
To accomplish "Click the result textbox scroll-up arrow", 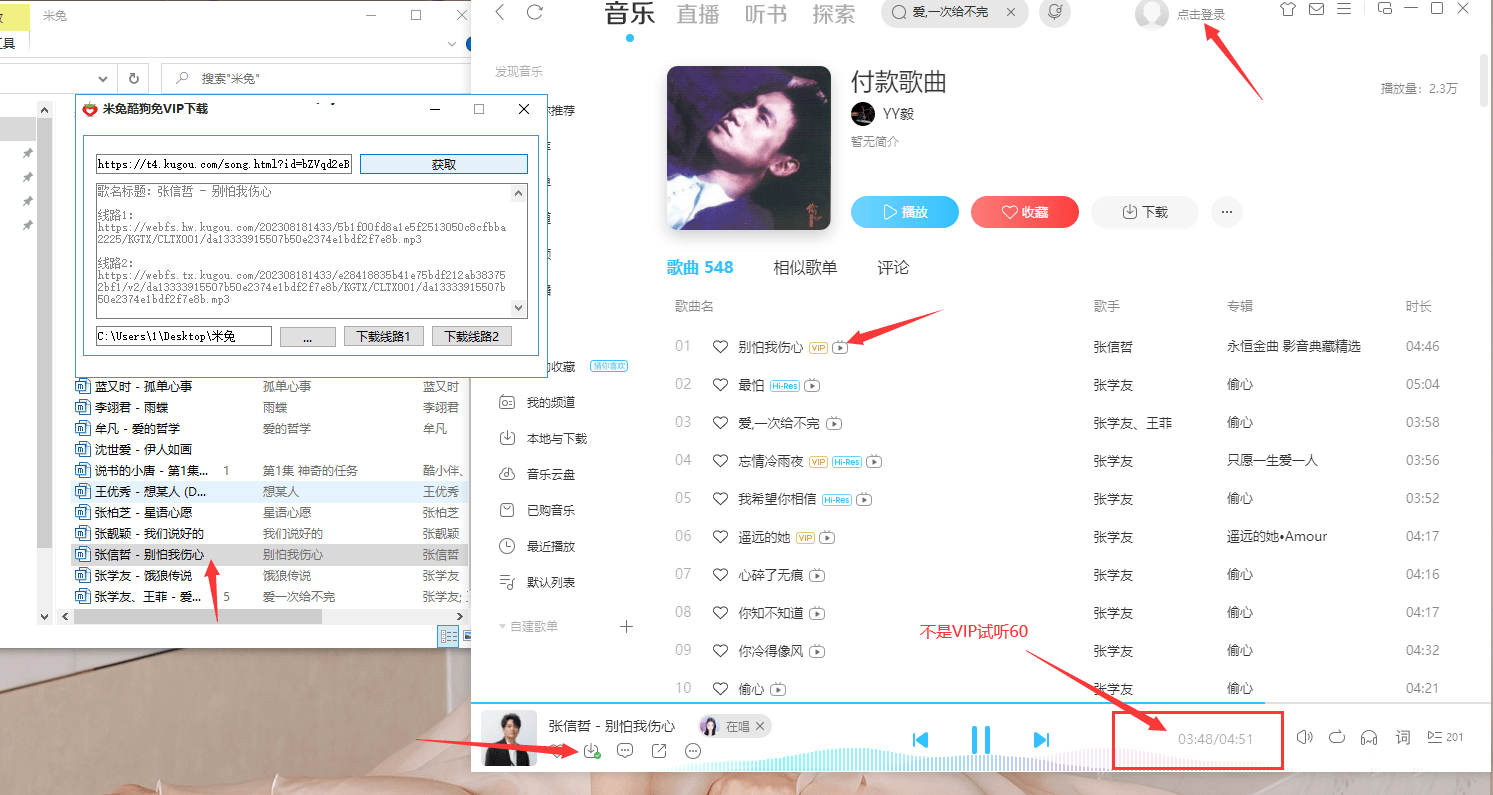I will point(519,193).
